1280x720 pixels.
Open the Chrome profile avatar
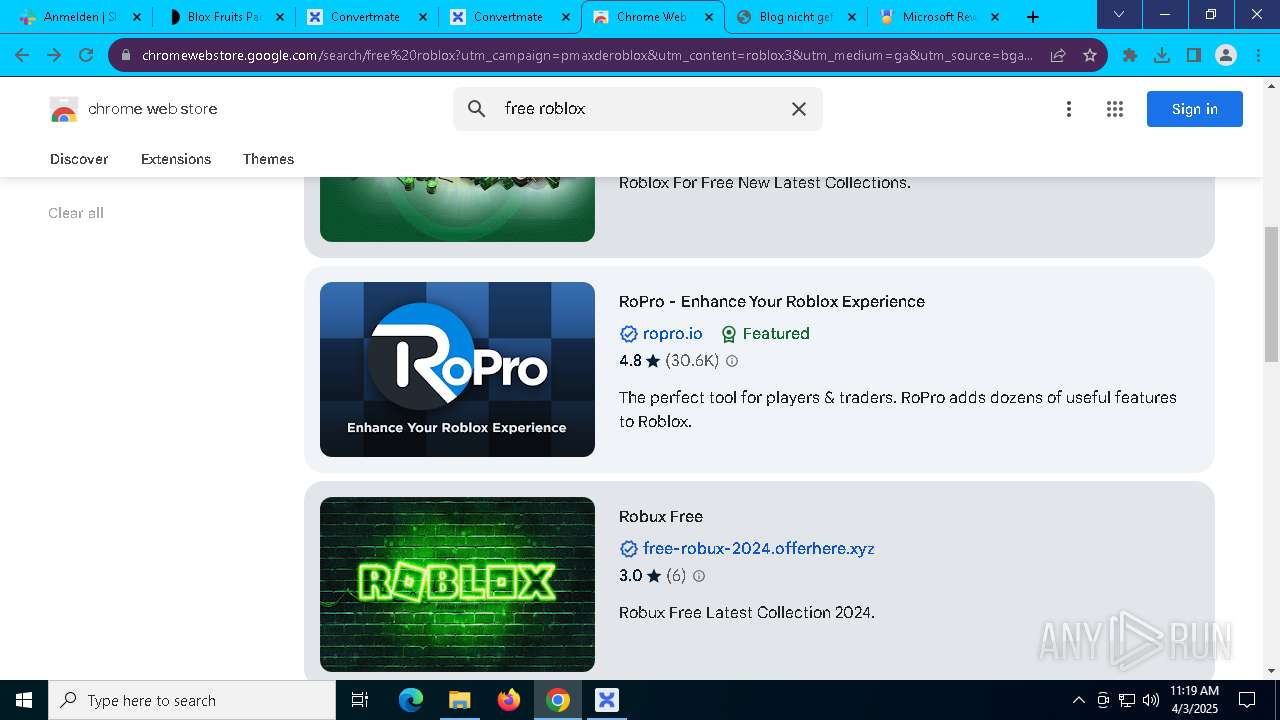[1226, 55]
